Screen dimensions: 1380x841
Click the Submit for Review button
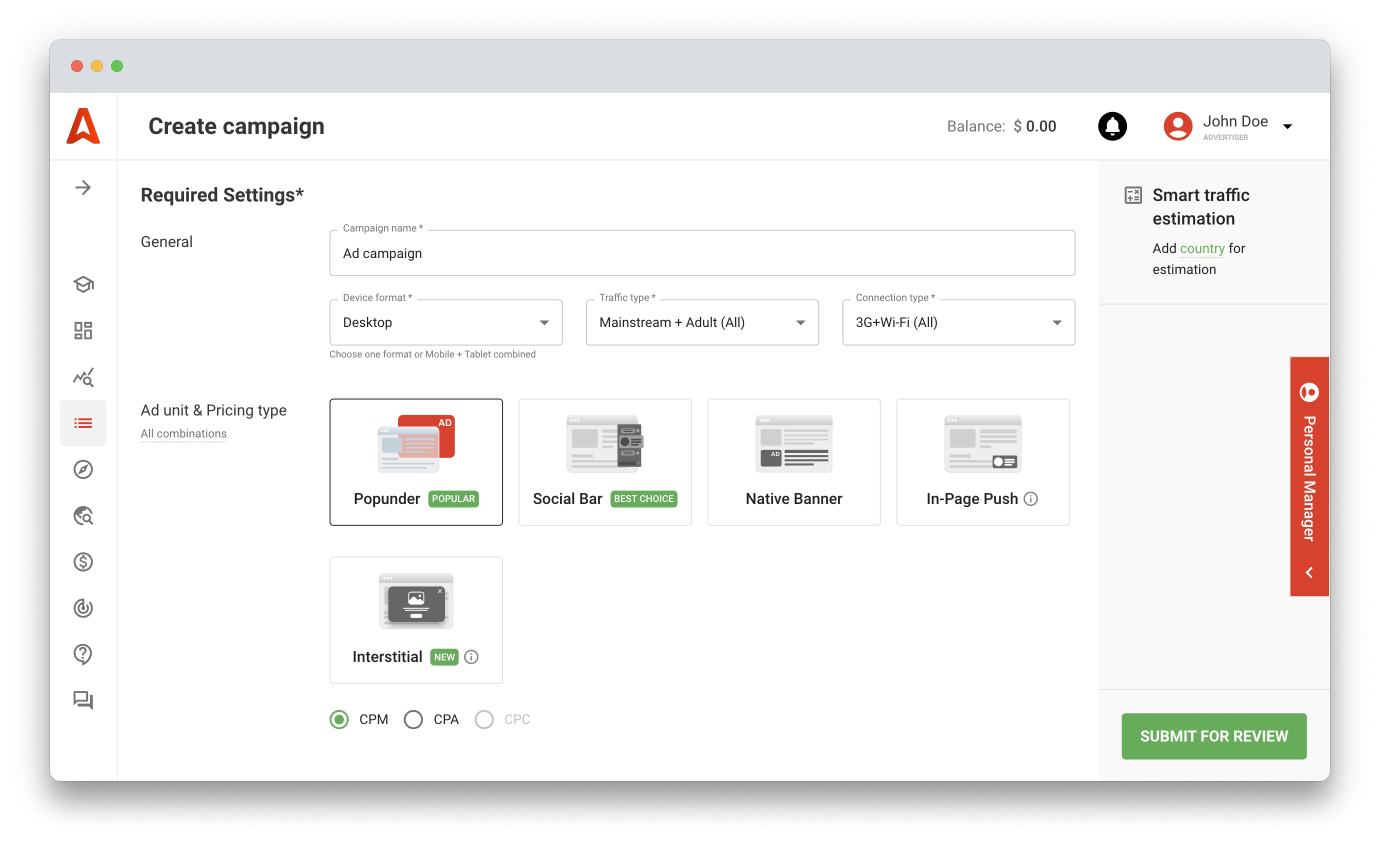1213,736
